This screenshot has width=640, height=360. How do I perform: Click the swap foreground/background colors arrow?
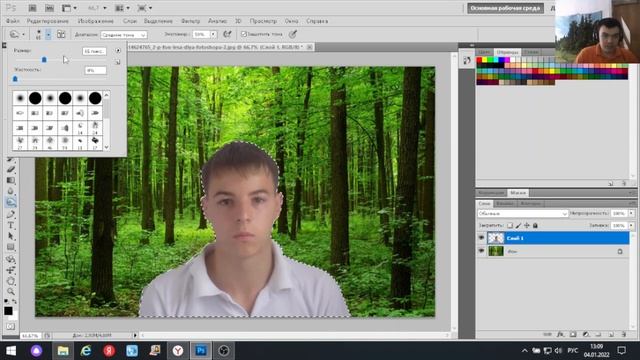click(x=14, y=301)
